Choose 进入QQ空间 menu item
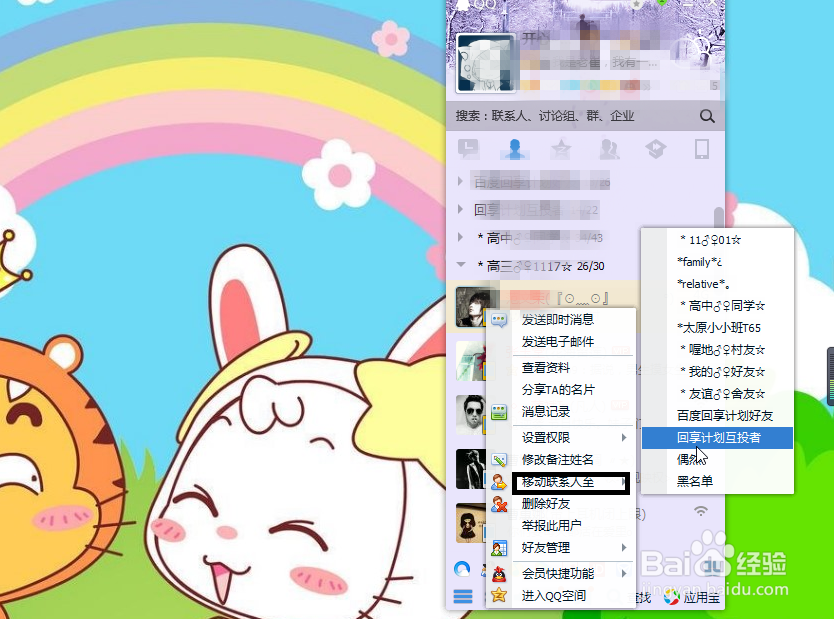This screenshot has width=834, height=619. point(554,596)
